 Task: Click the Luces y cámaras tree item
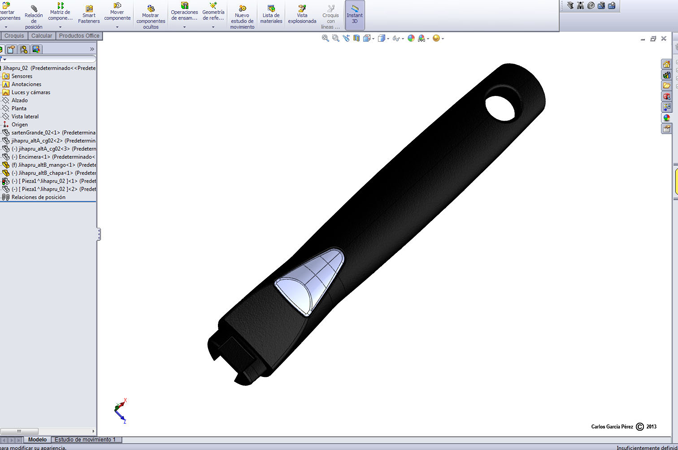30,92
